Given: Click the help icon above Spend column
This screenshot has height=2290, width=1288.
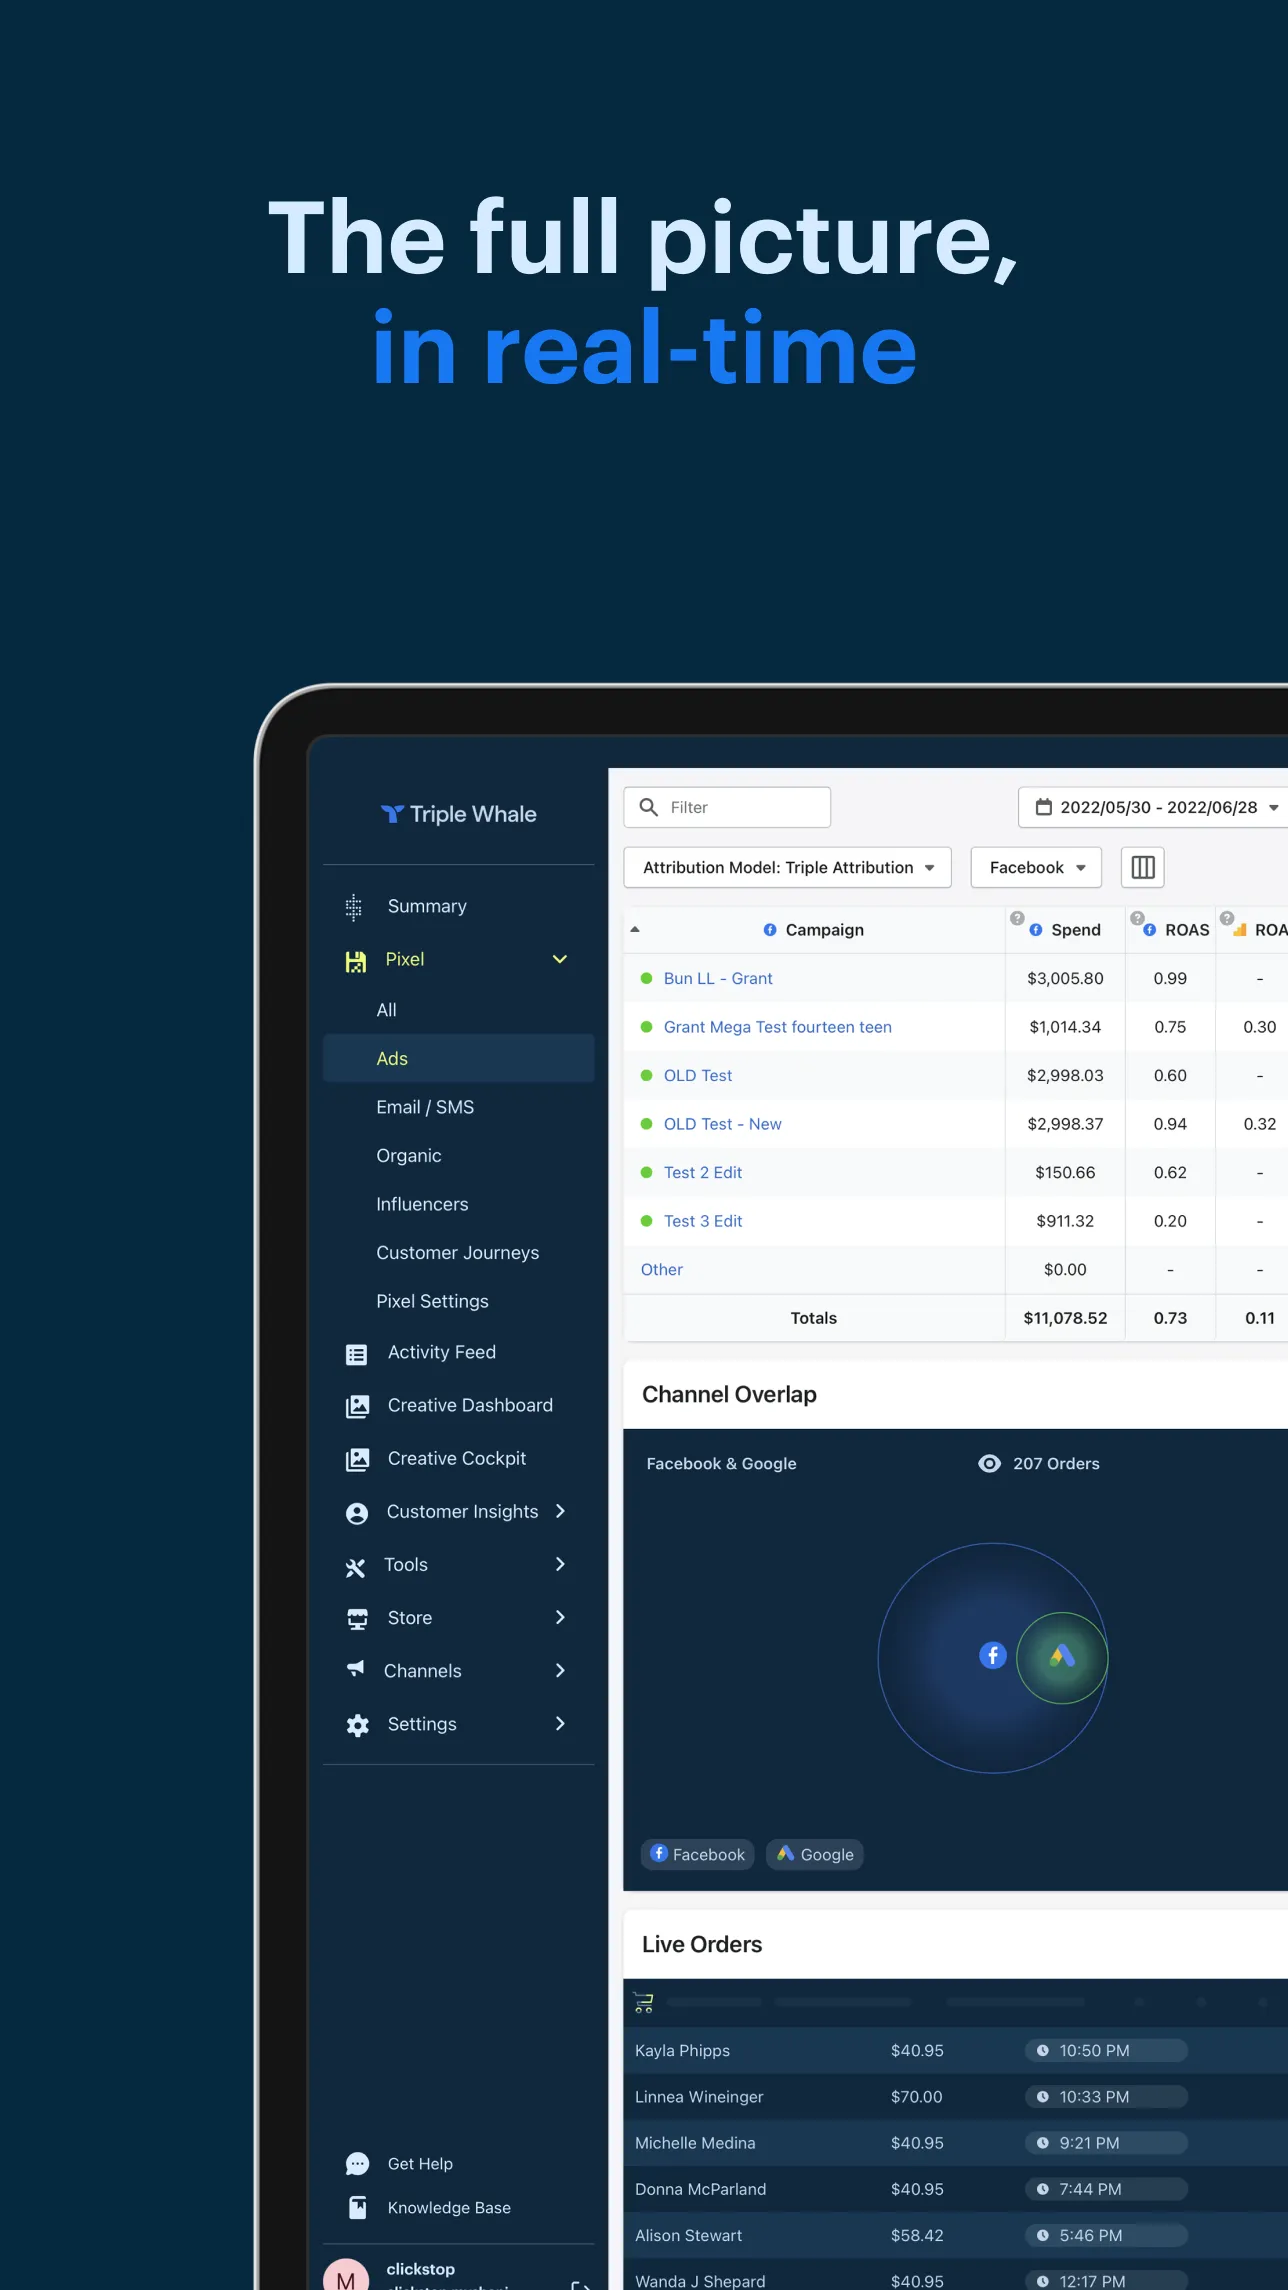Looking at the screenshot, I should tap(1017, 918).
